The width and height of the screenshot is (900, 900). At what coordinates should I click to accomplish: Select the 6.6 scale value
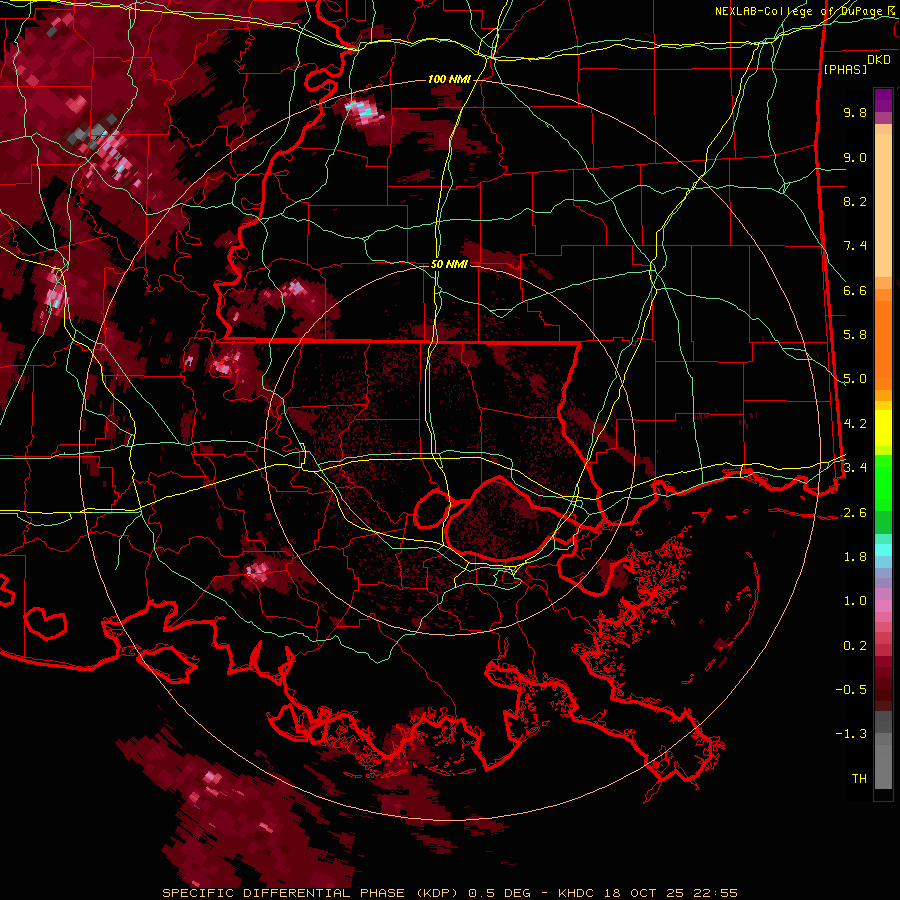click(x=855, y=290)
